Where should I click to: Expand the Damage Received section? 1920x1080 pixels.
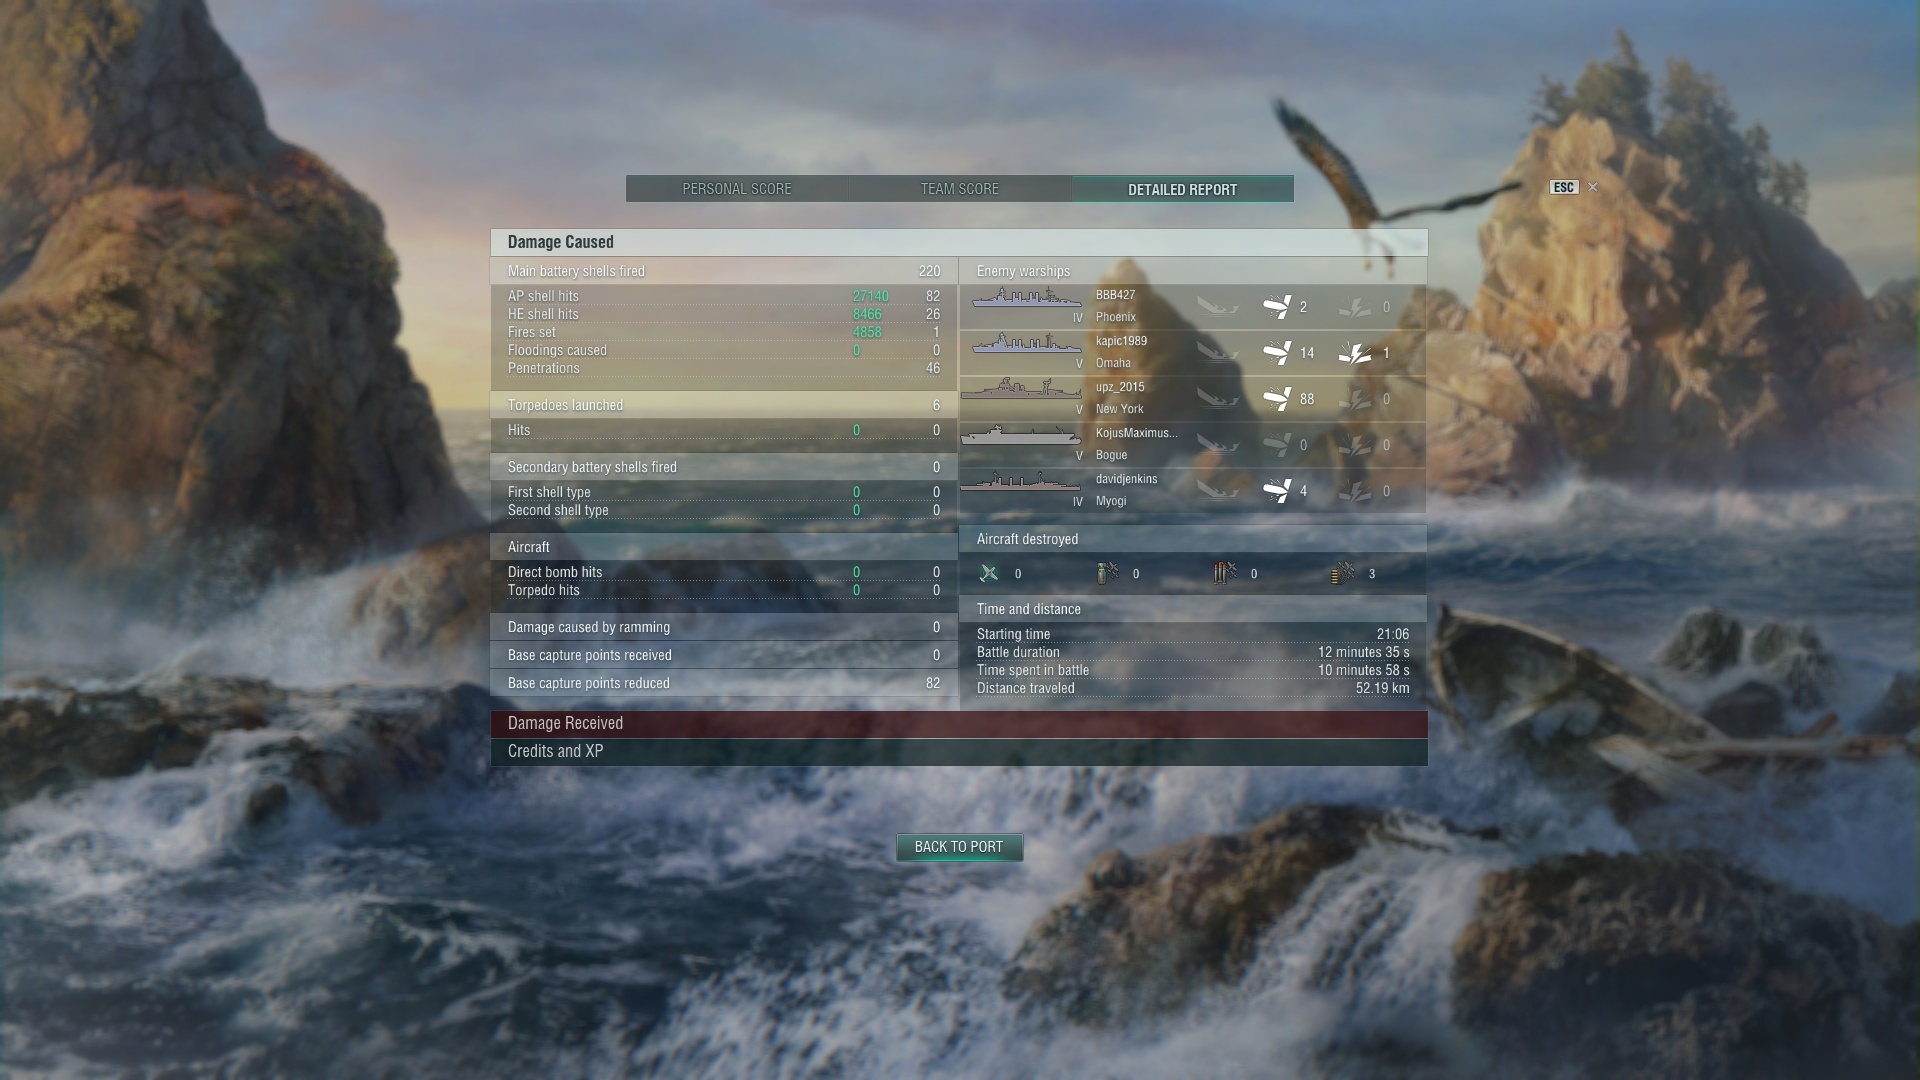pos(959,724)
